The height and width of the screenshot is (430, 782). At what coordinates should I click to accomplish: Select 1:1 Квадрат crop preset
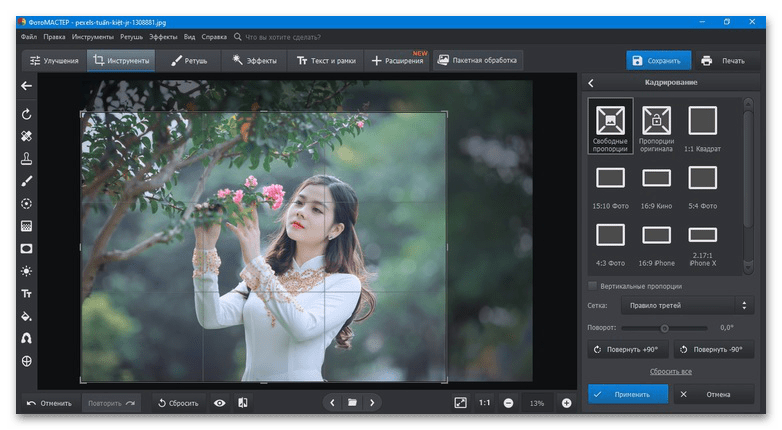[x=703, y=128]
